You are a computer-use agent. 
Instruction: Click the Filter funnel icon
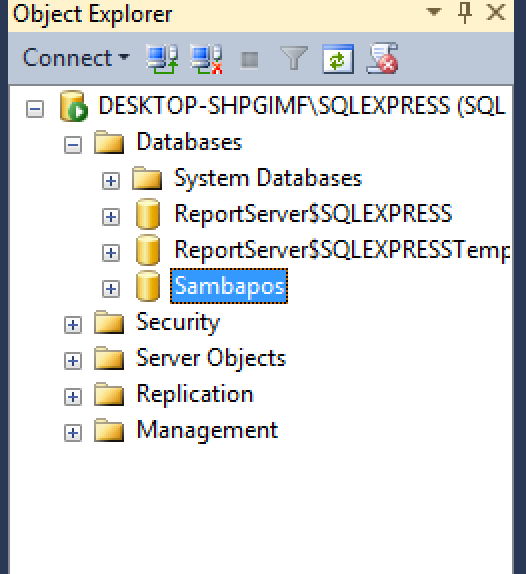click(294, 58)
